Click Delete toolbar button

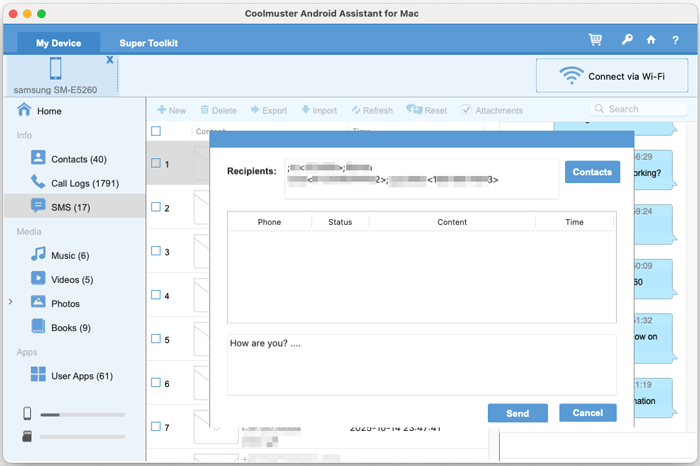[x=218, y=110]
